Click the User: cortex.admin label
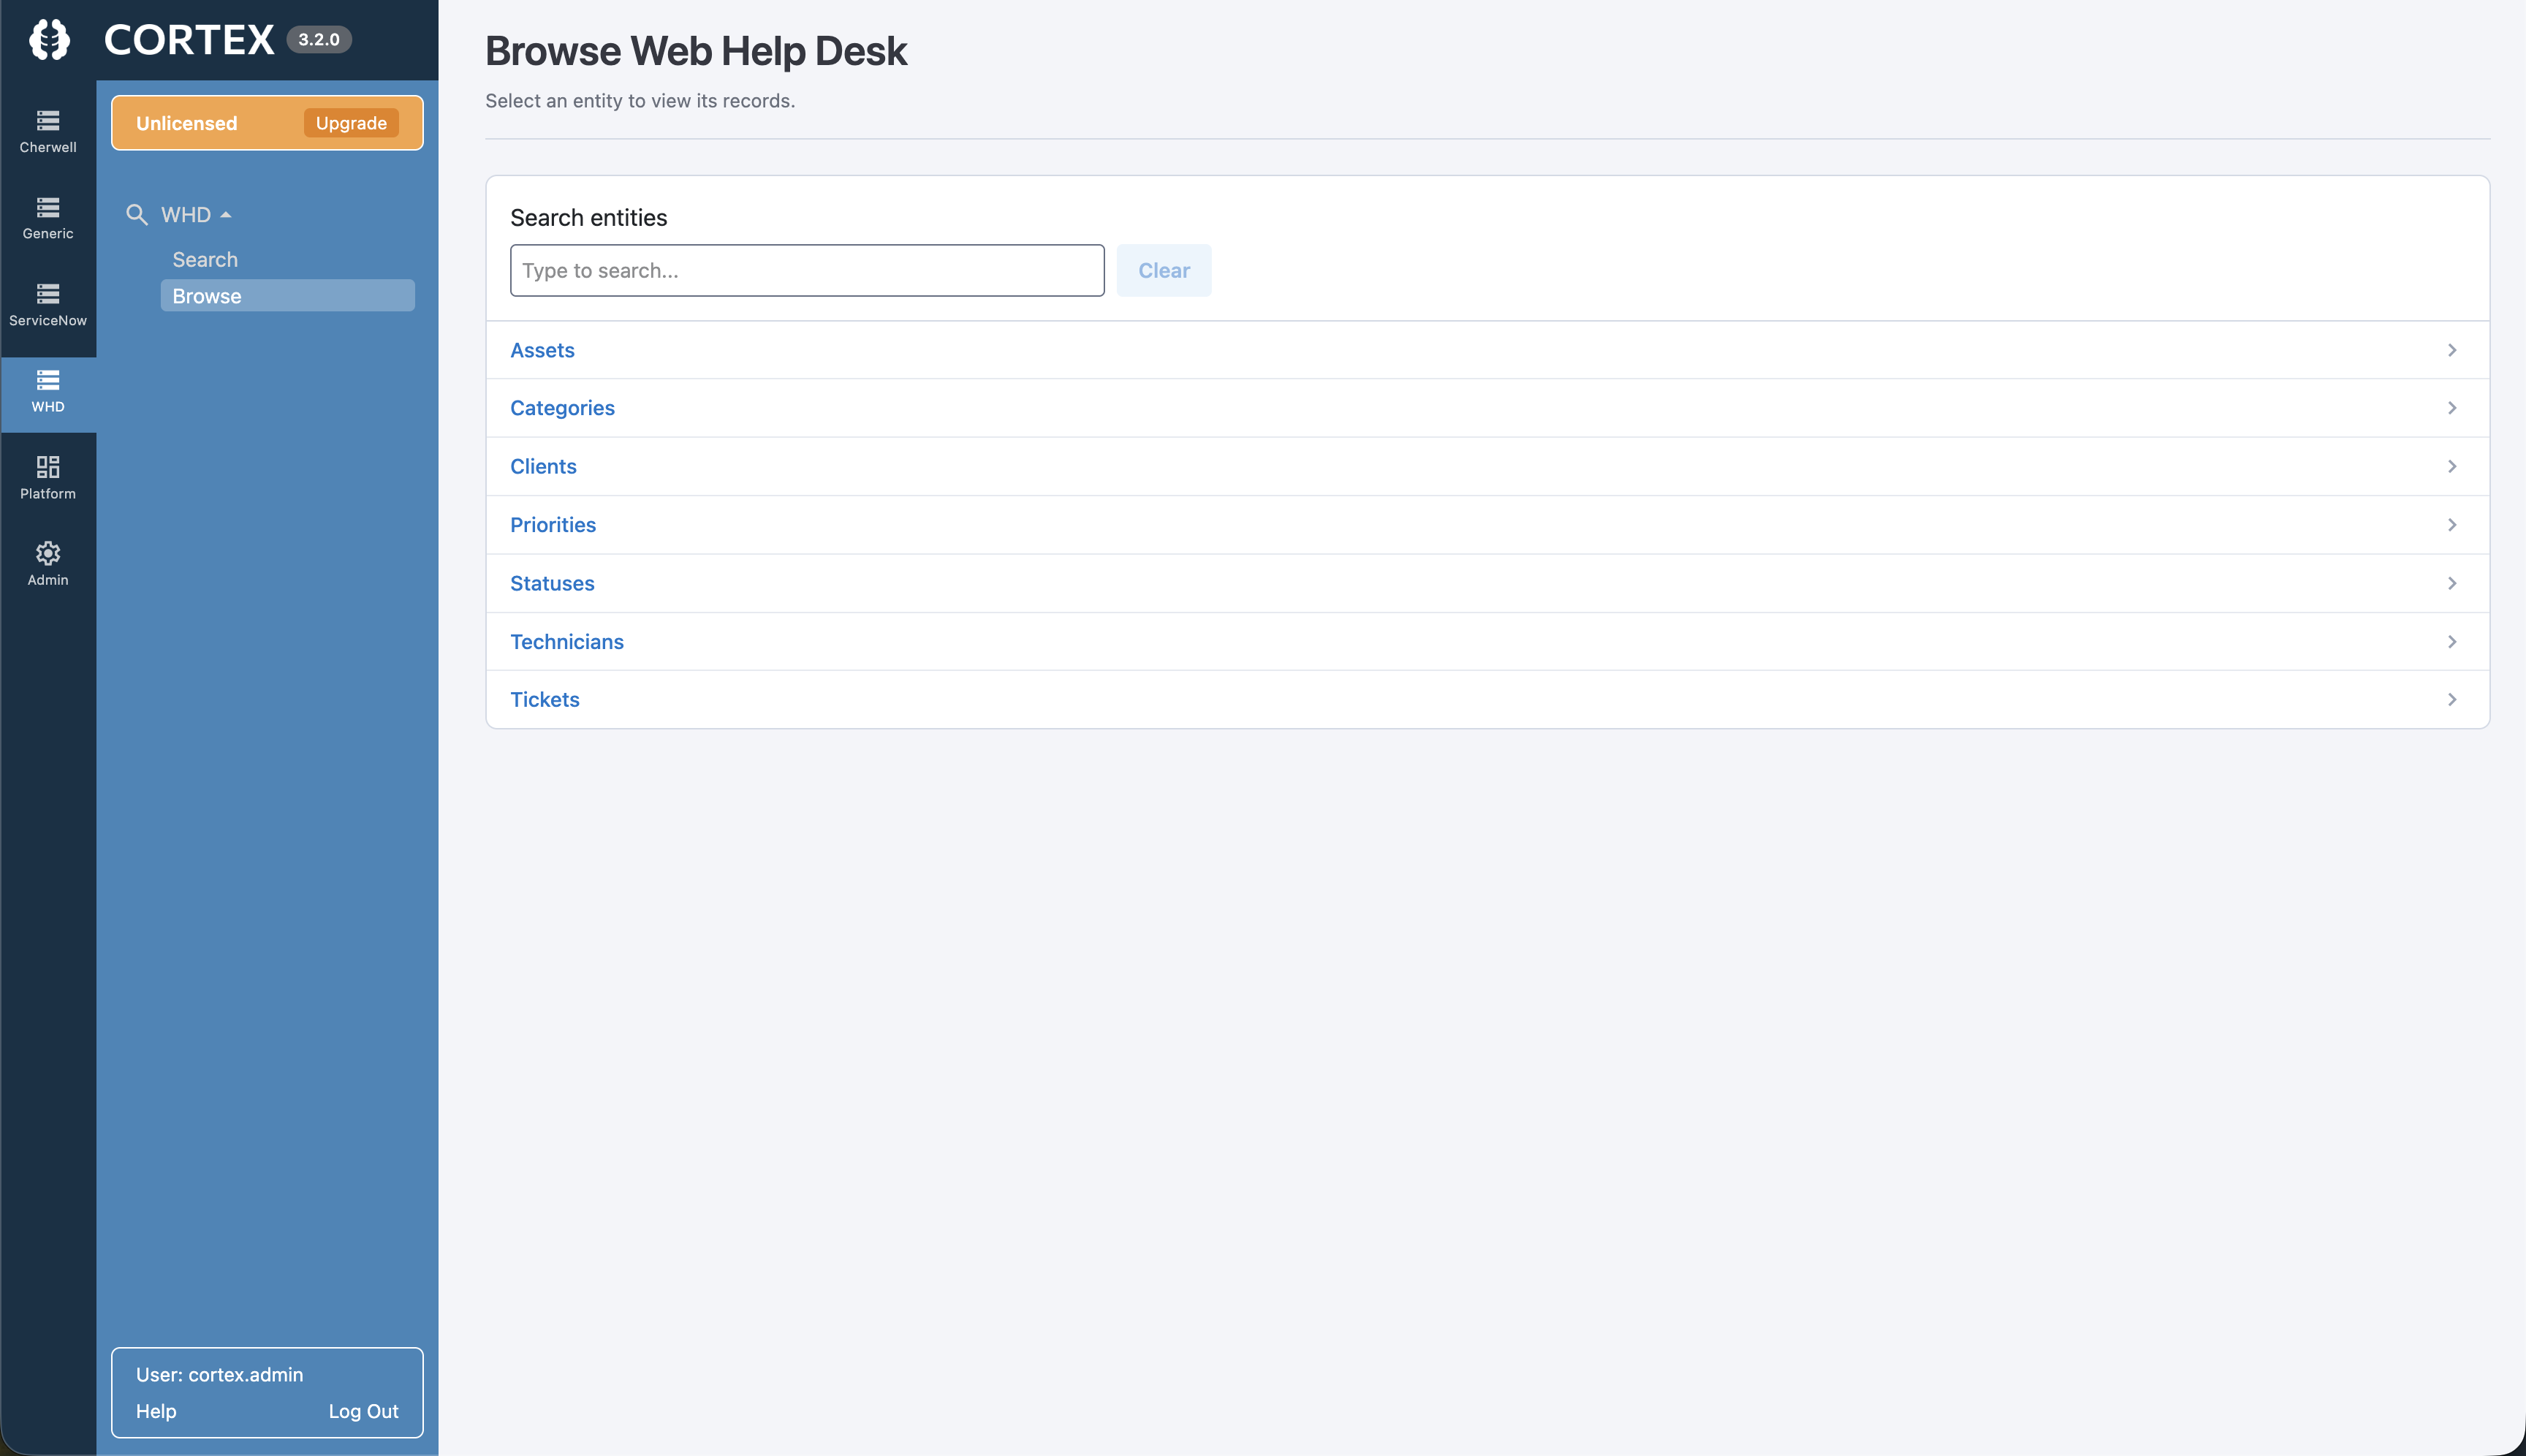This screenshot has width=2526, height=1456. [x=219, y=1375]
